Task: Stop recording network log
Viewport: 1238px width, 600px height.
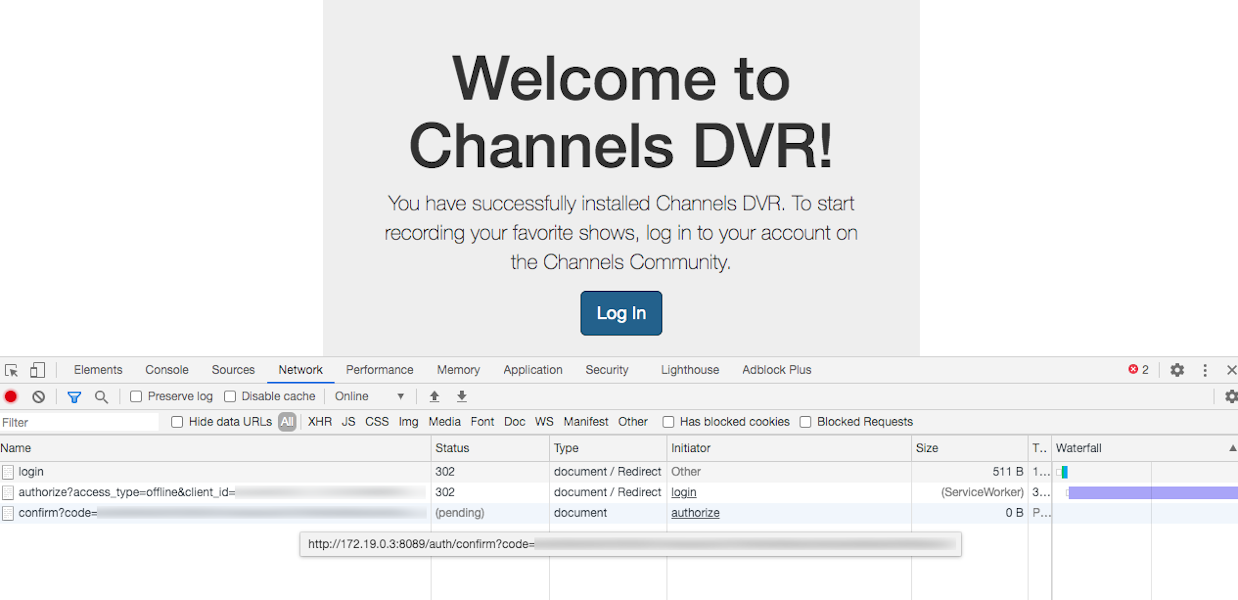Action: 11,397
